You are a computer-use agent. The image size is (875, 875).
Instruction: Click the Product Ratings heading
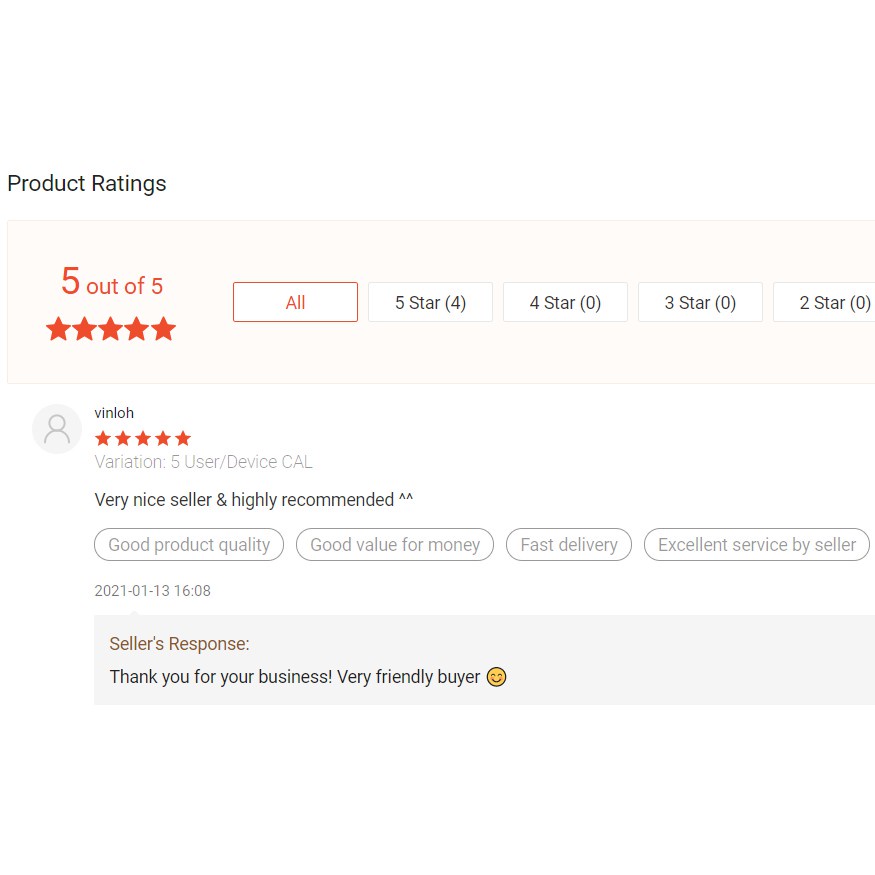pyautogui.click(x=87, y=184)
